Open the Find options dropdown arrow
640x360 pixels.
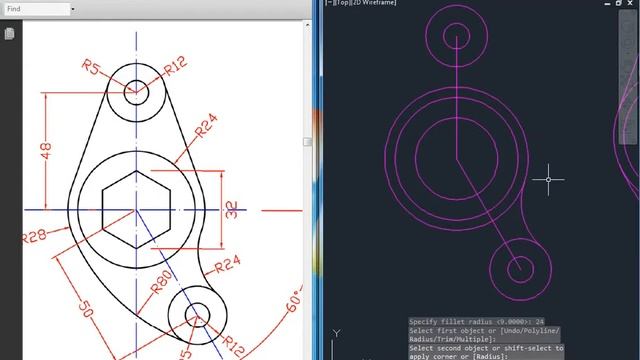(x=73, y=9)
